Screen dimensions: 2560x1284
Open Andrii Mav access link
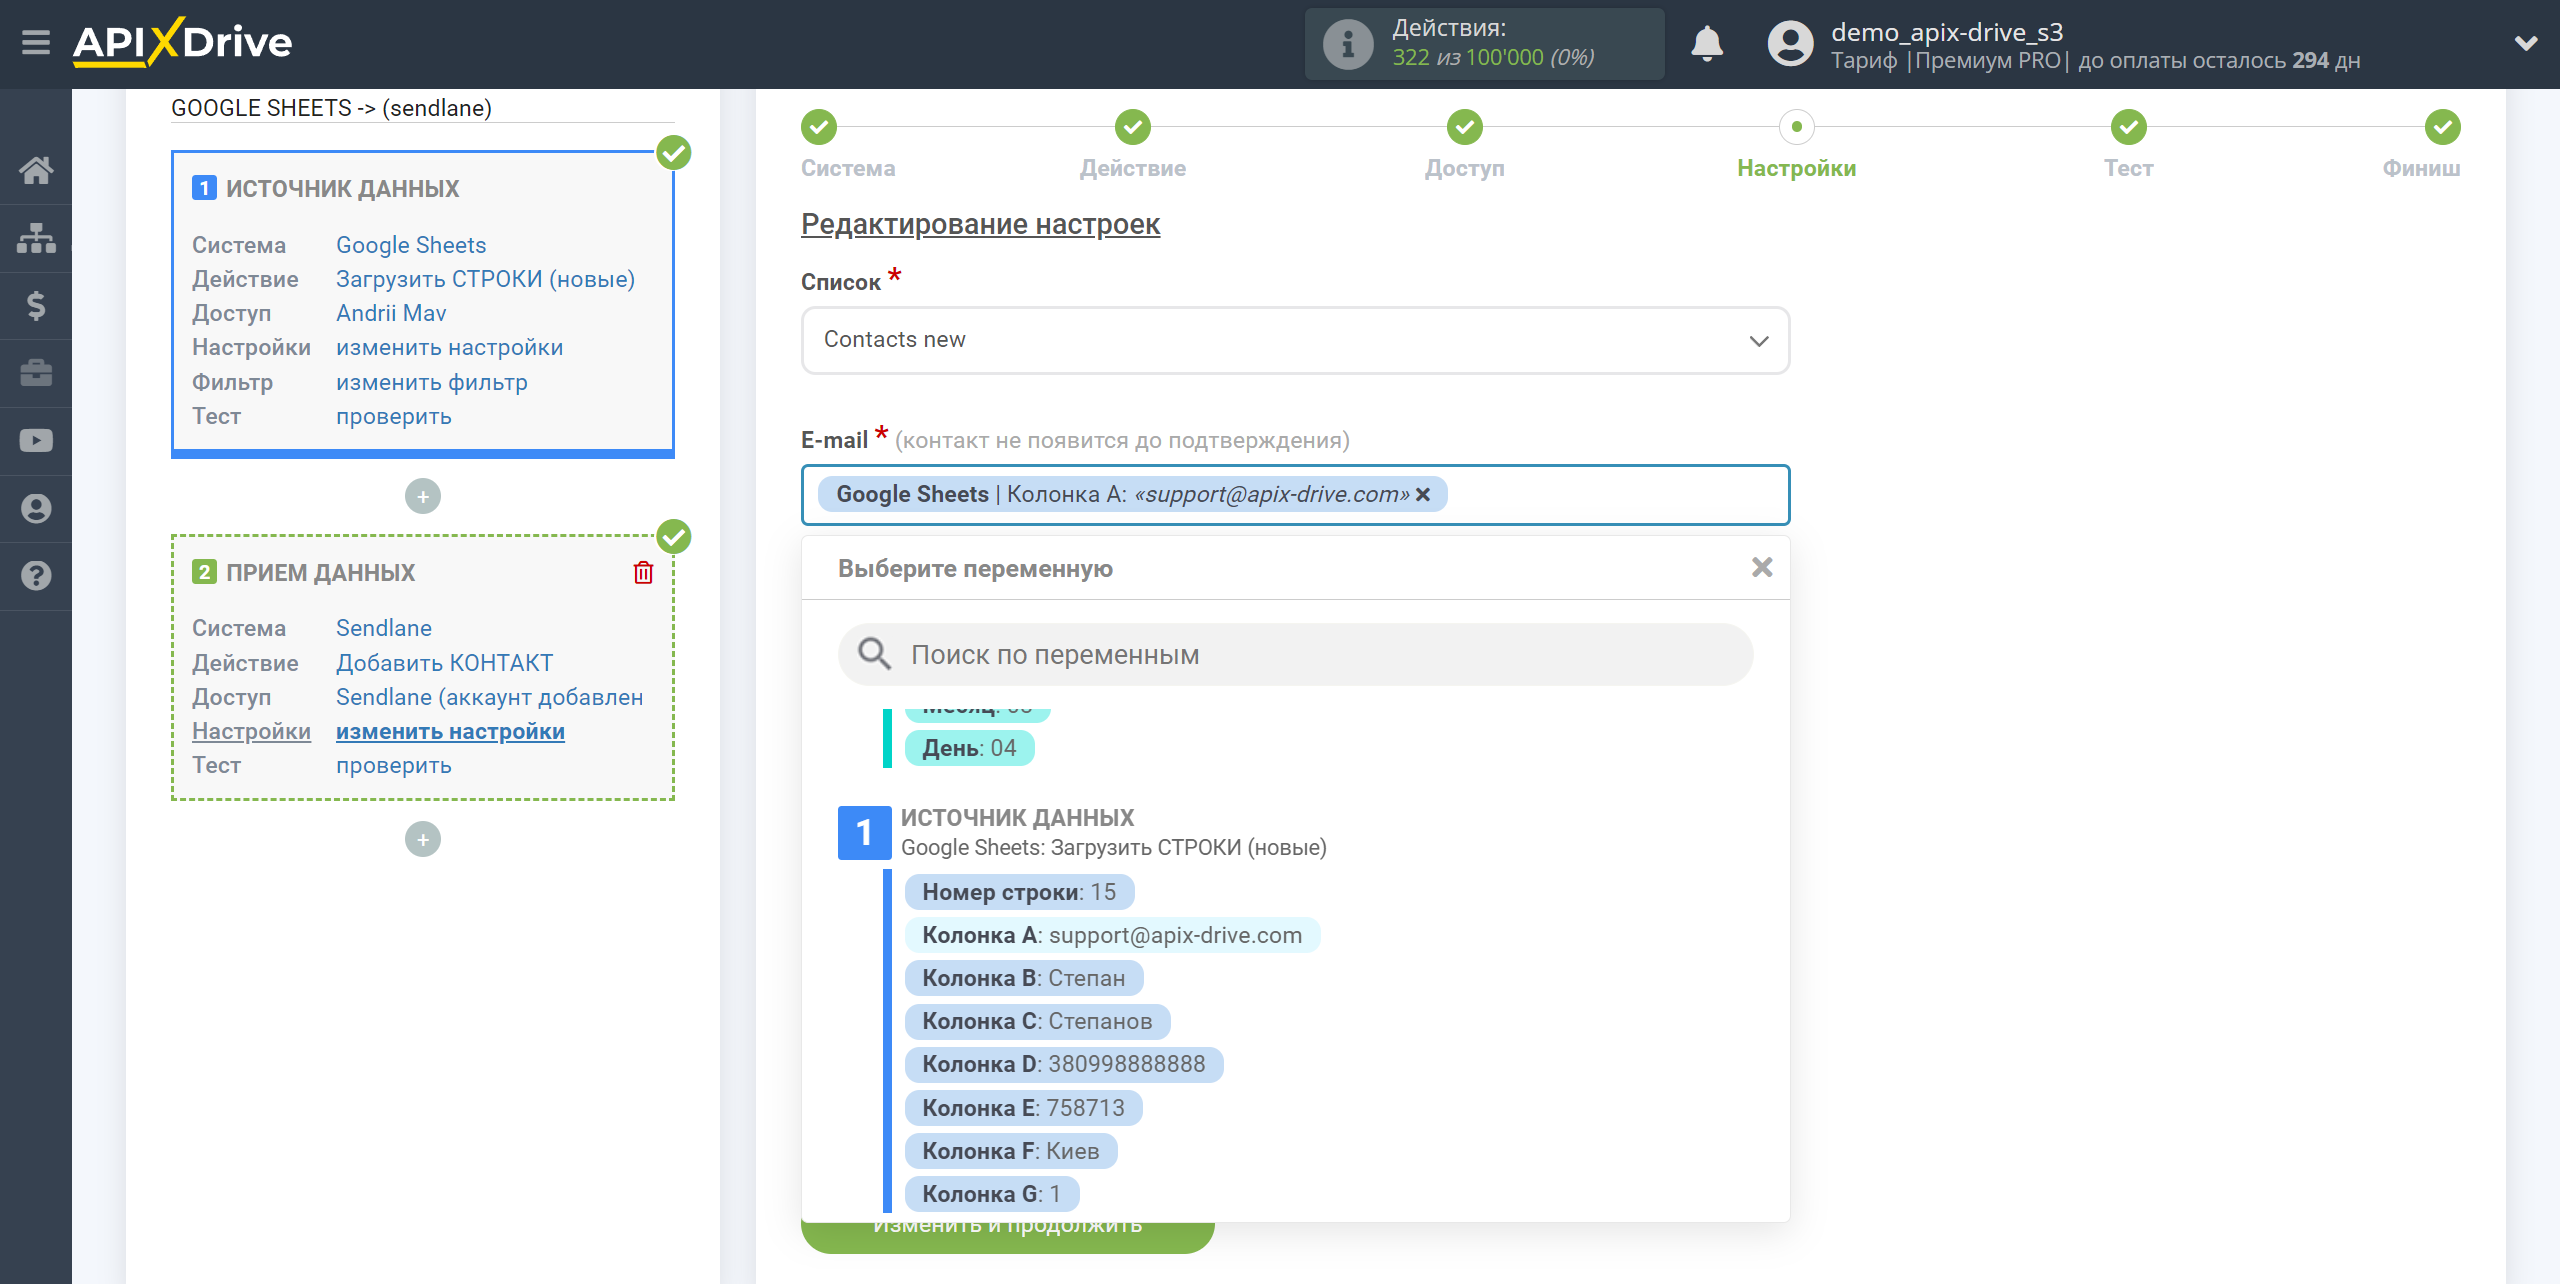tap(391, 313)
